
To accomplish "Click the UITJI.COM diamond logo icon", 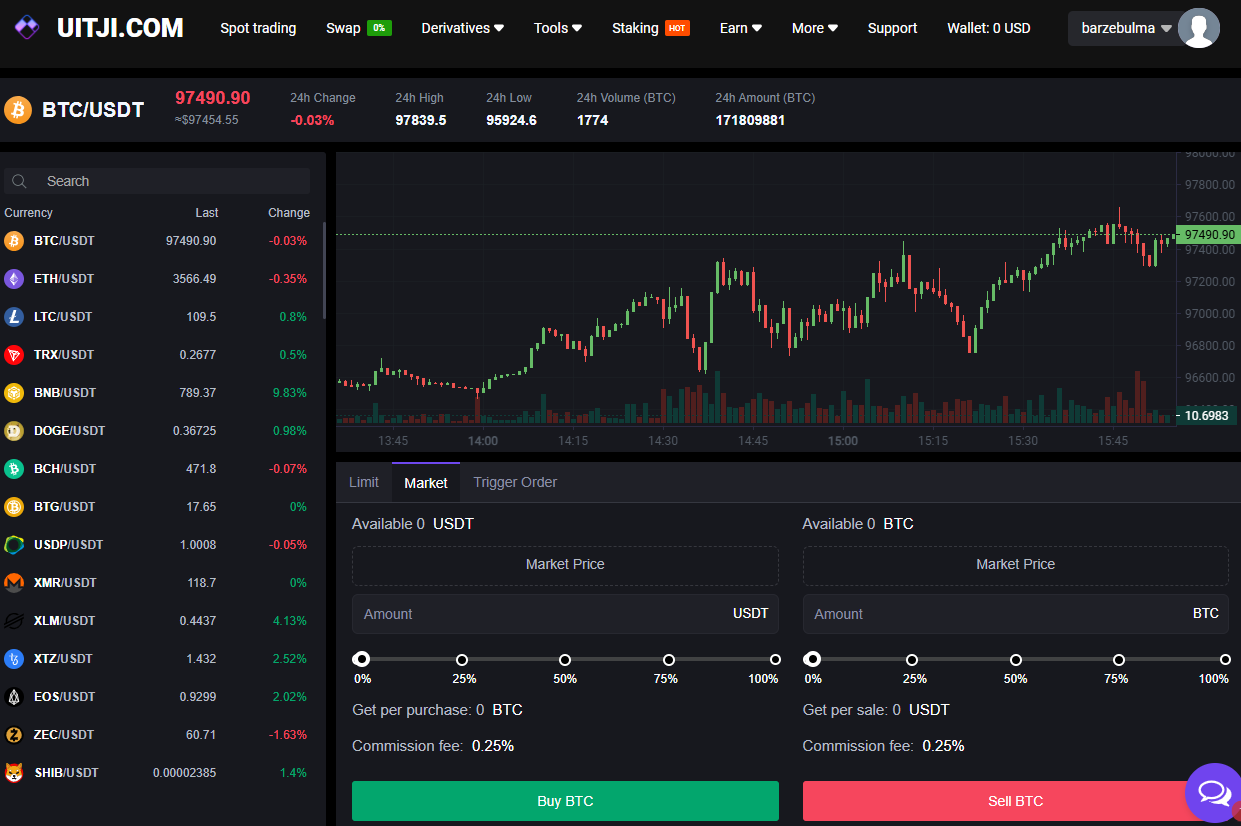I will pyautogui.click(x=27, y=28).
